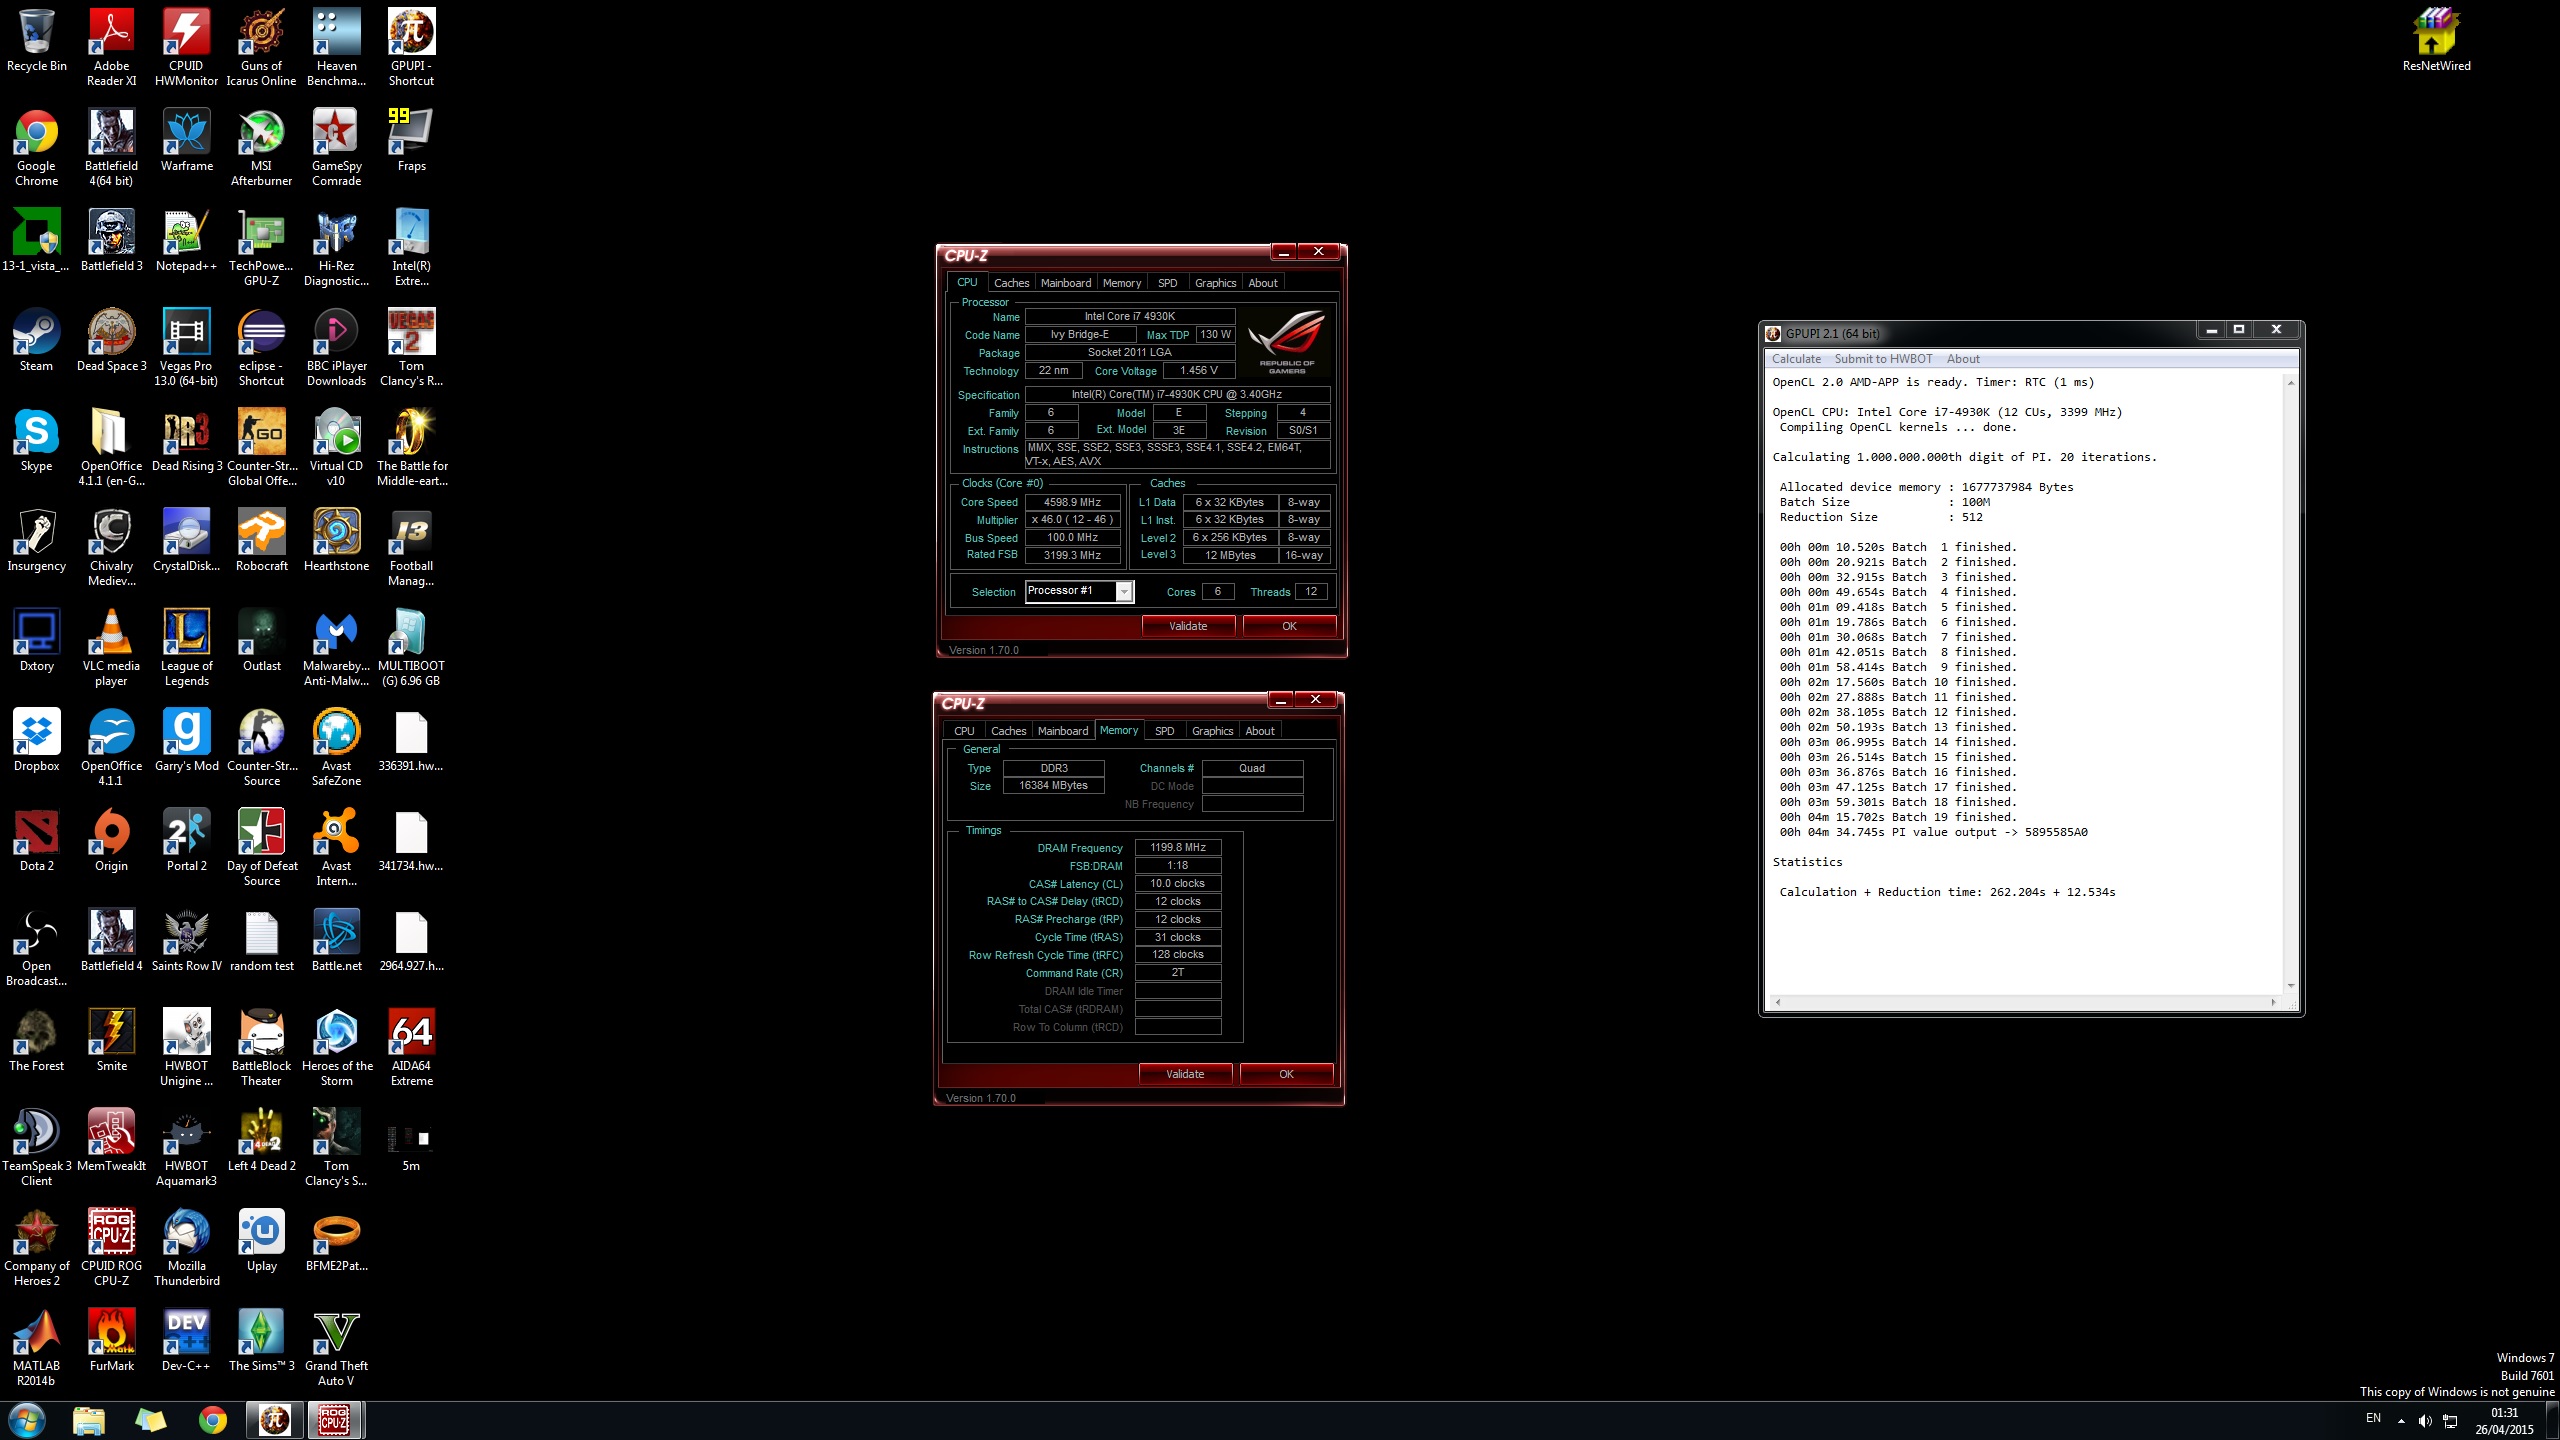The image size is (2560, 1440).
Task: Switch to Caches tab in upper CPU-Z
Action: pyautogui.click(x=1011, y=283)
